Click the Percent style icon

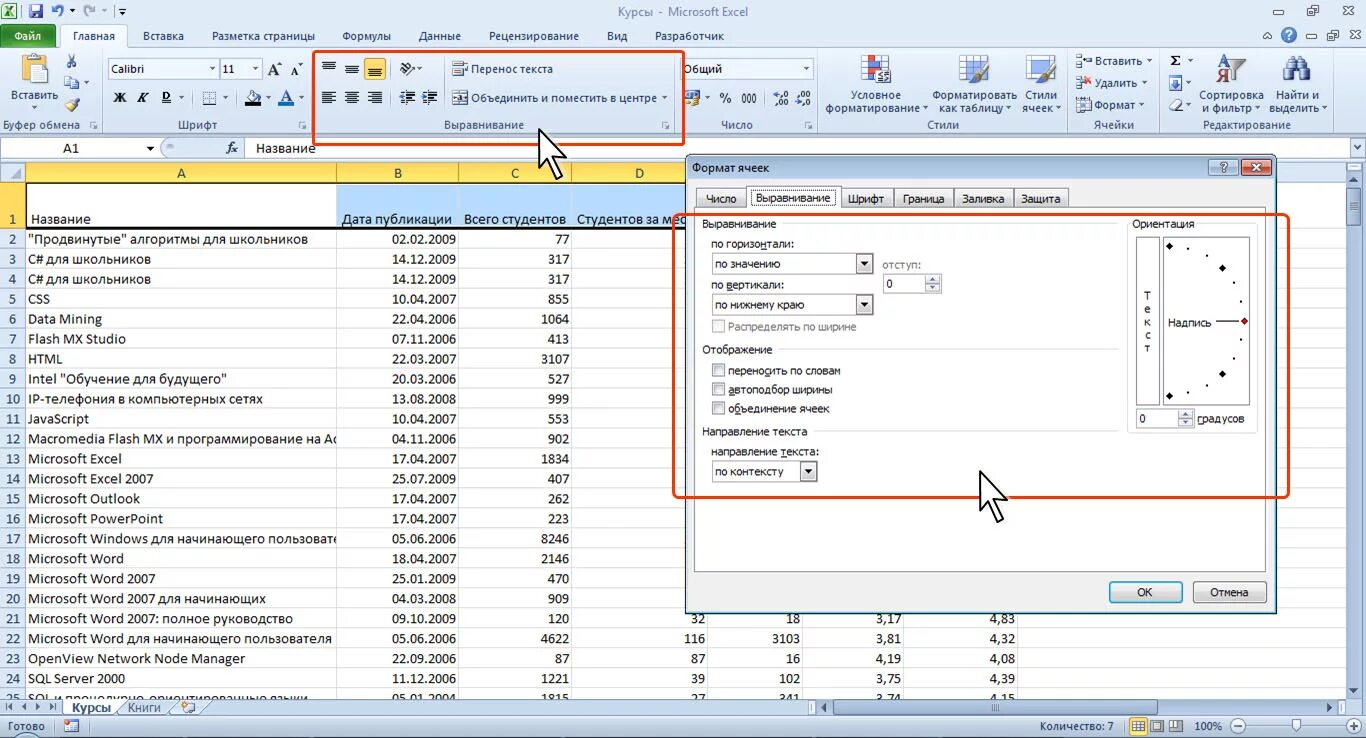click(x=725, y=98)
